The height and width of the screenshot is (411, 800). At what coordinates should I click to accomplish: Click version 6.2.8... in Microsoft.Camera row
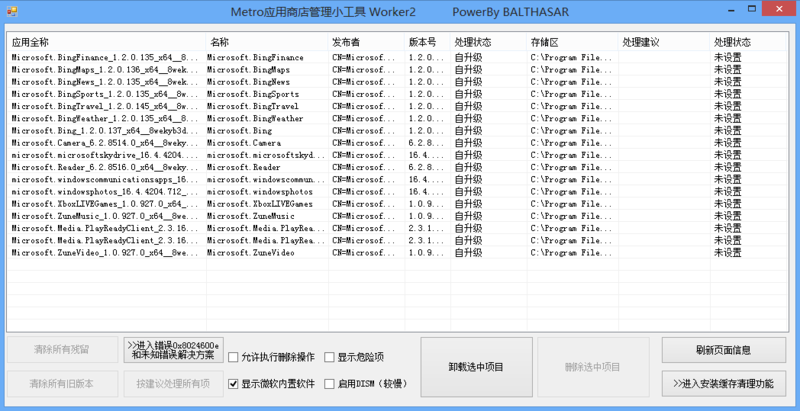(426, 143)
